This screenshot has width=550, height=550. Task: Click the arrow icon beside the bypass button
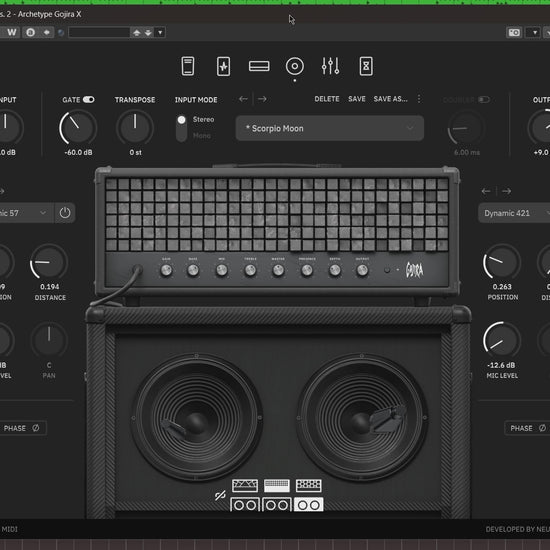(x=47, y=32)
